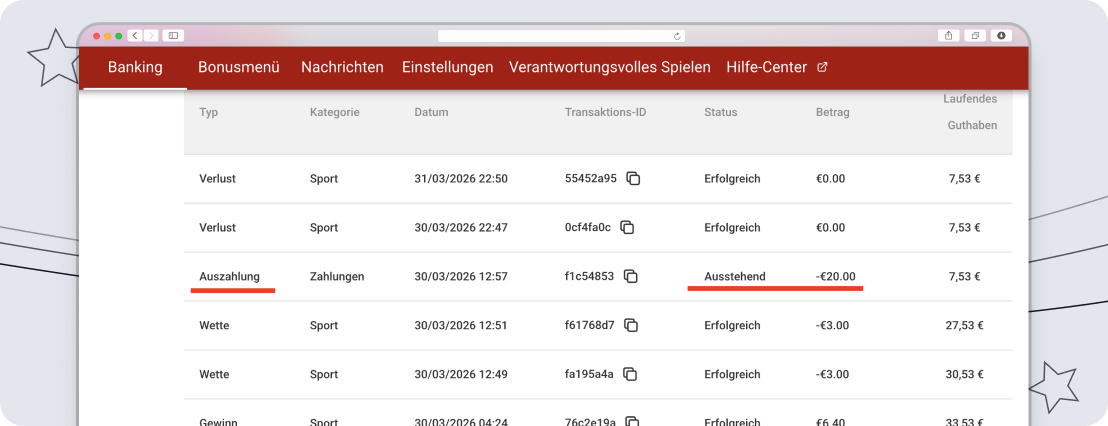Click the -€20.00 amount
Screen dimensions: 1108x426
[x=836, y=276]
